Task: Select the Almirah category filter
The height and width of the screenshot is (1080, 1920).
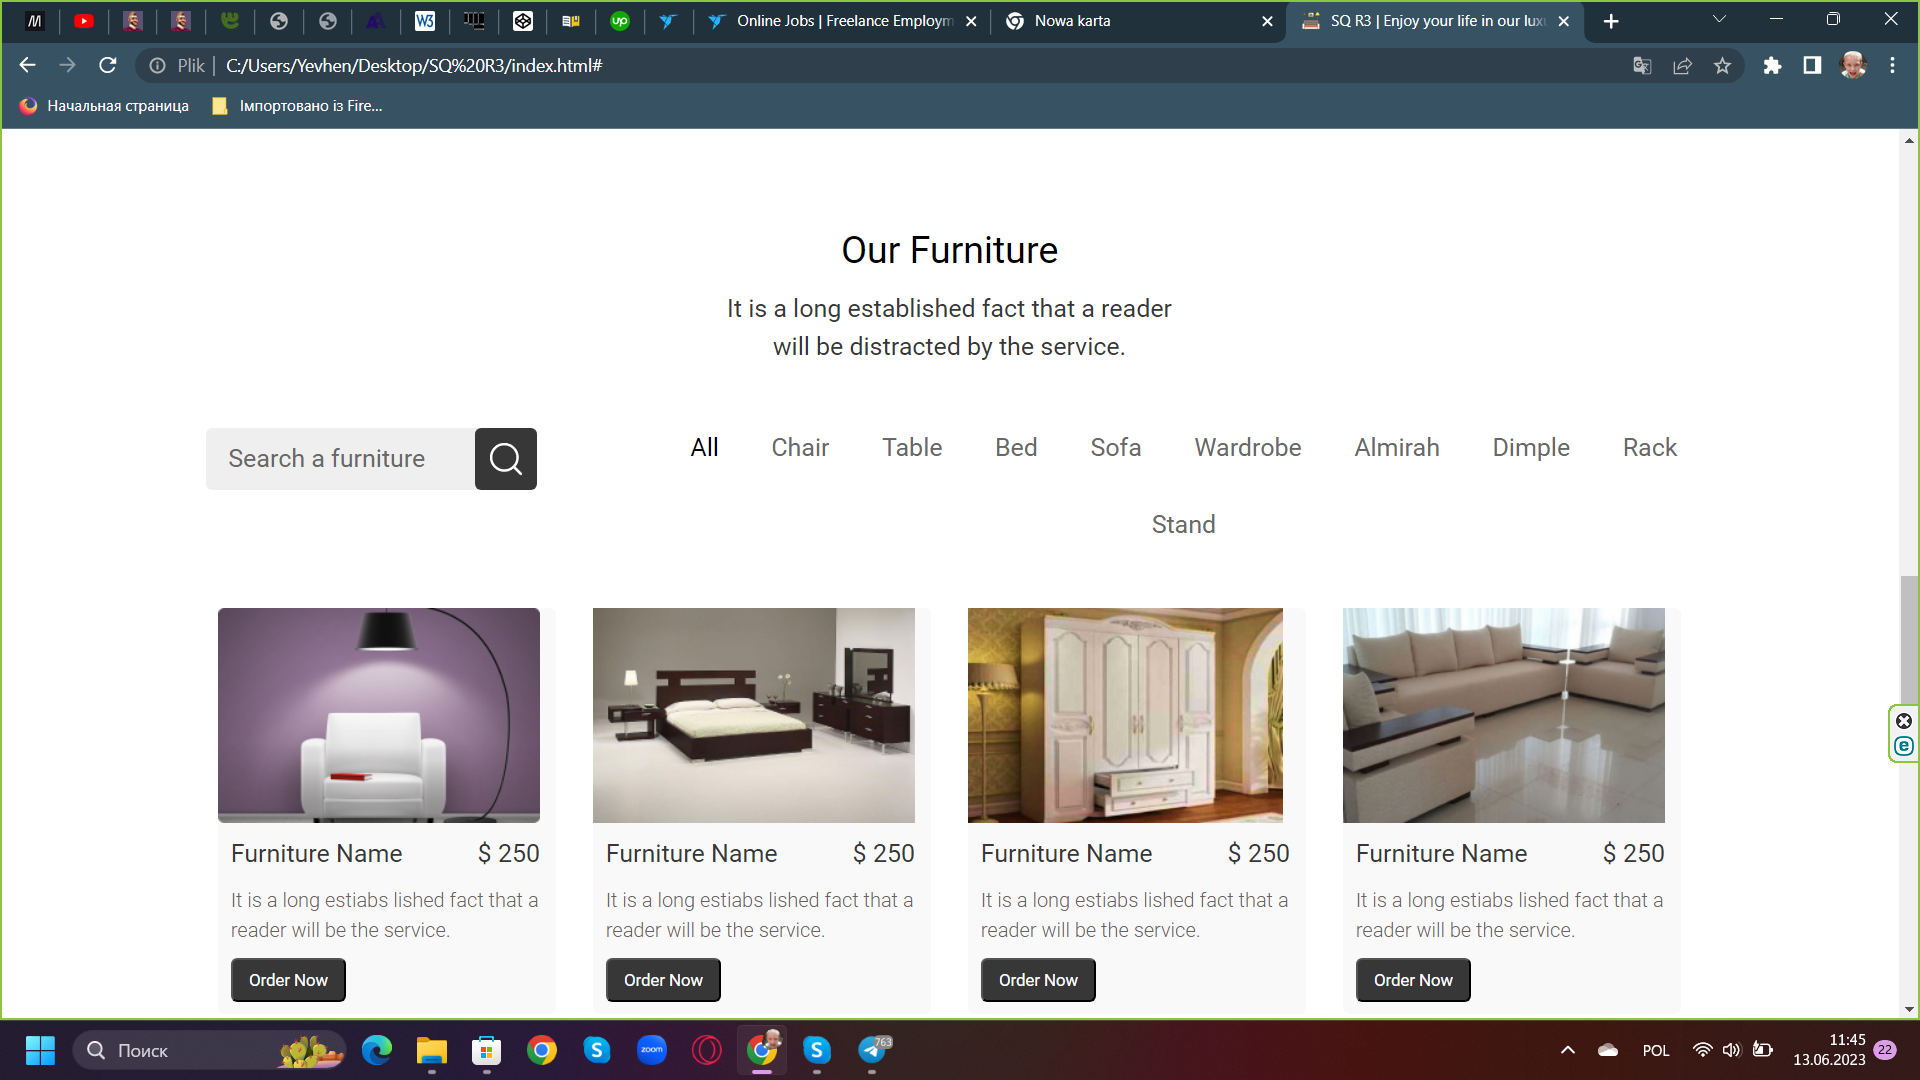Action: tap(1397, 447)
